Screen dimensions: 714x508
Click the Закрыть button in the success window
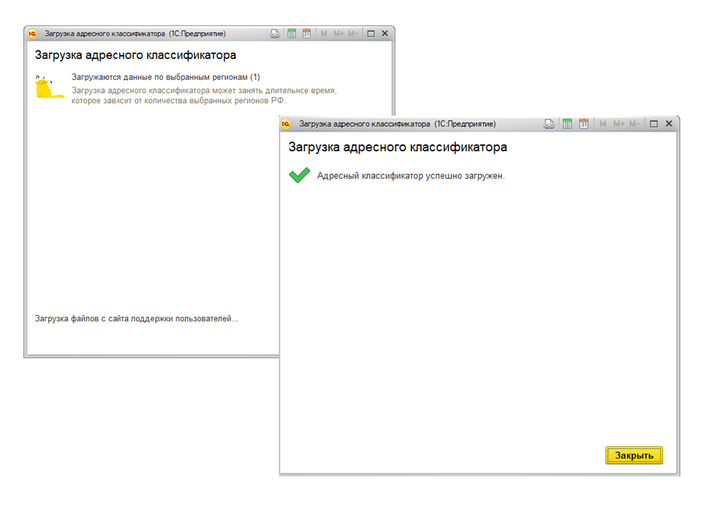[x=634, y=455]
